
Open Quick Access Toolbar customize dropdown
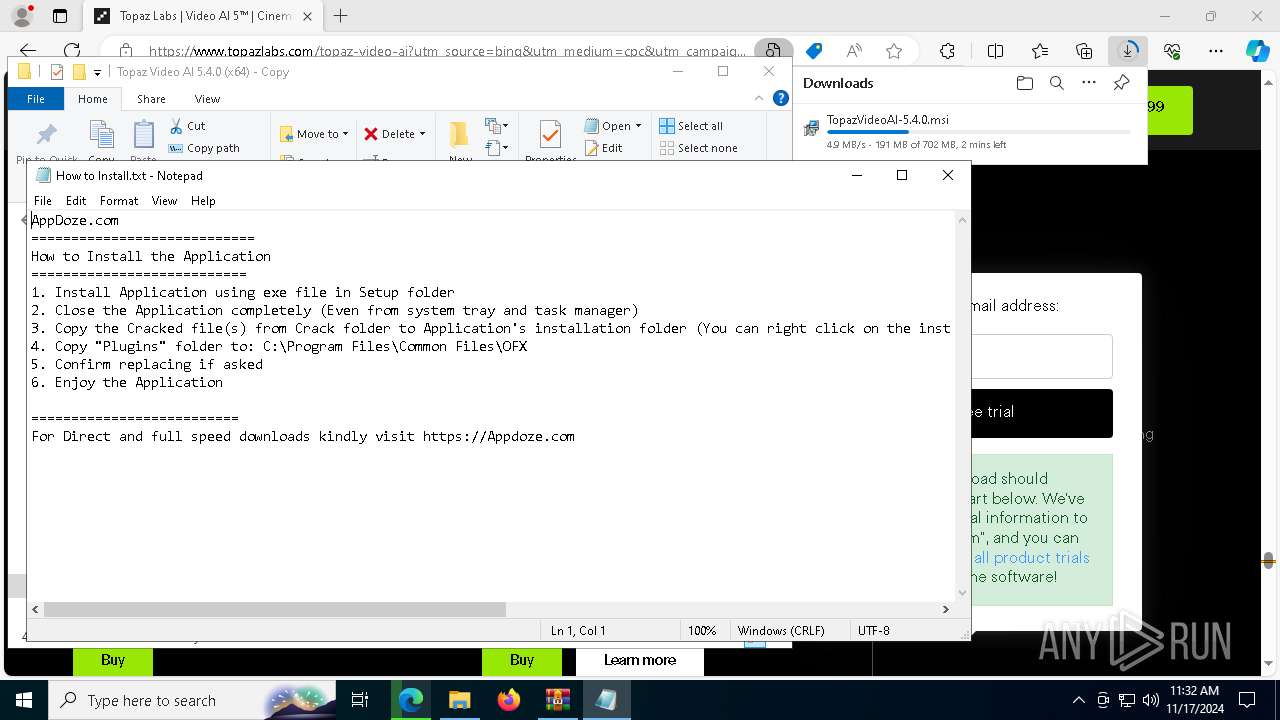click(98, 72)
